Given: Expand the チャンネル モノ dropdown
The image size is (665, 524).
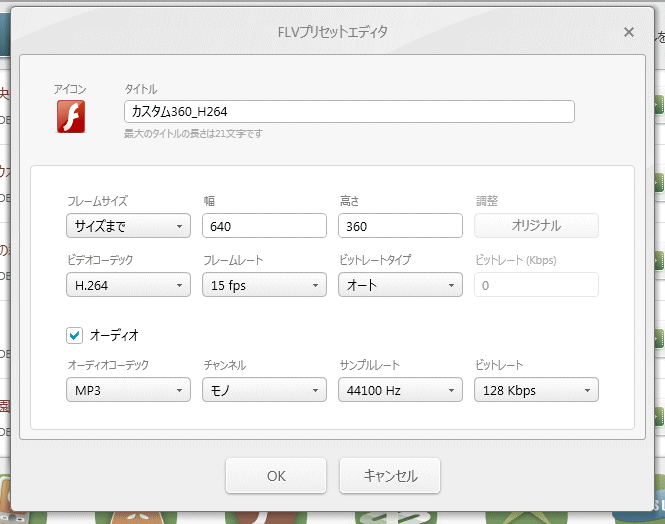Looking at the screenshot, I should point(264,389).
